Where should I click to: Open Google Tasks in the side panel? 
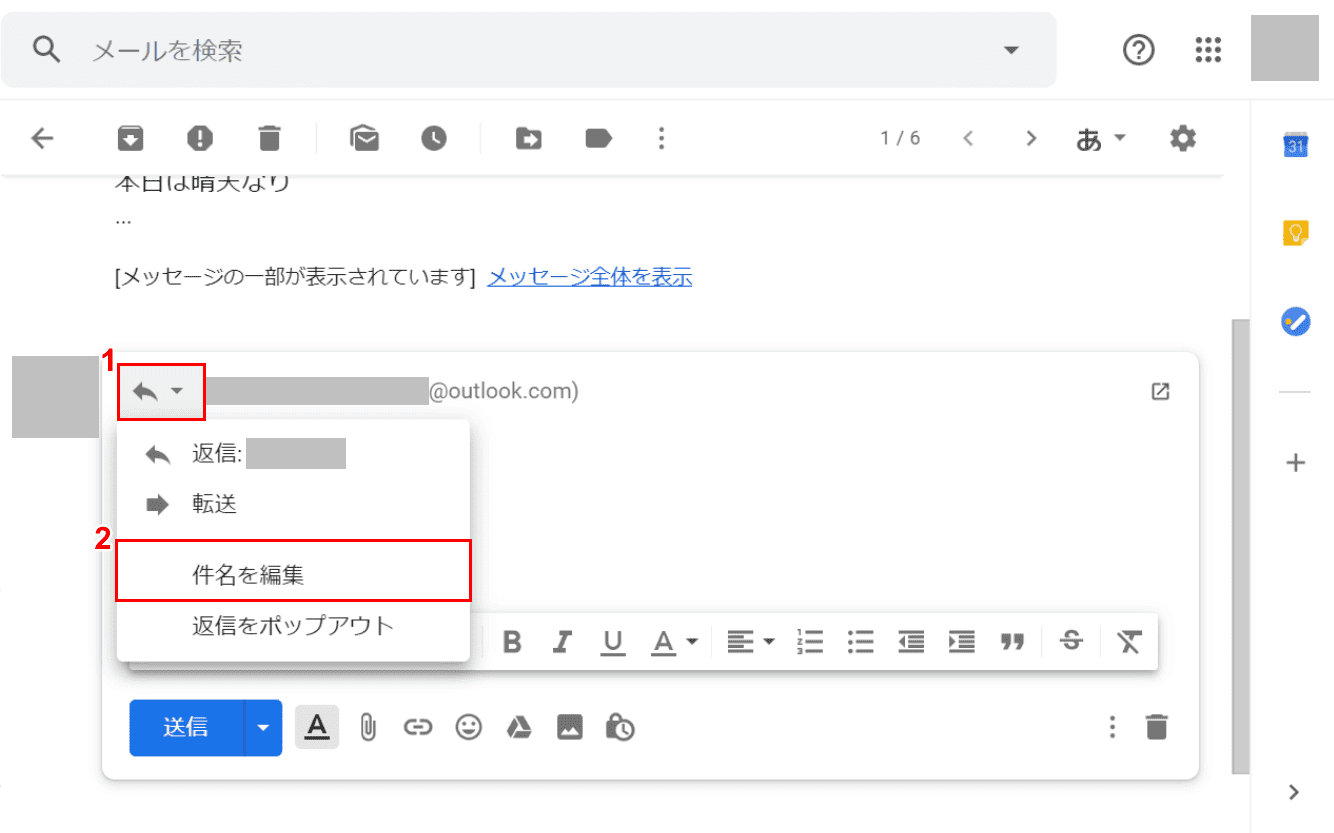coord(1296,322)
